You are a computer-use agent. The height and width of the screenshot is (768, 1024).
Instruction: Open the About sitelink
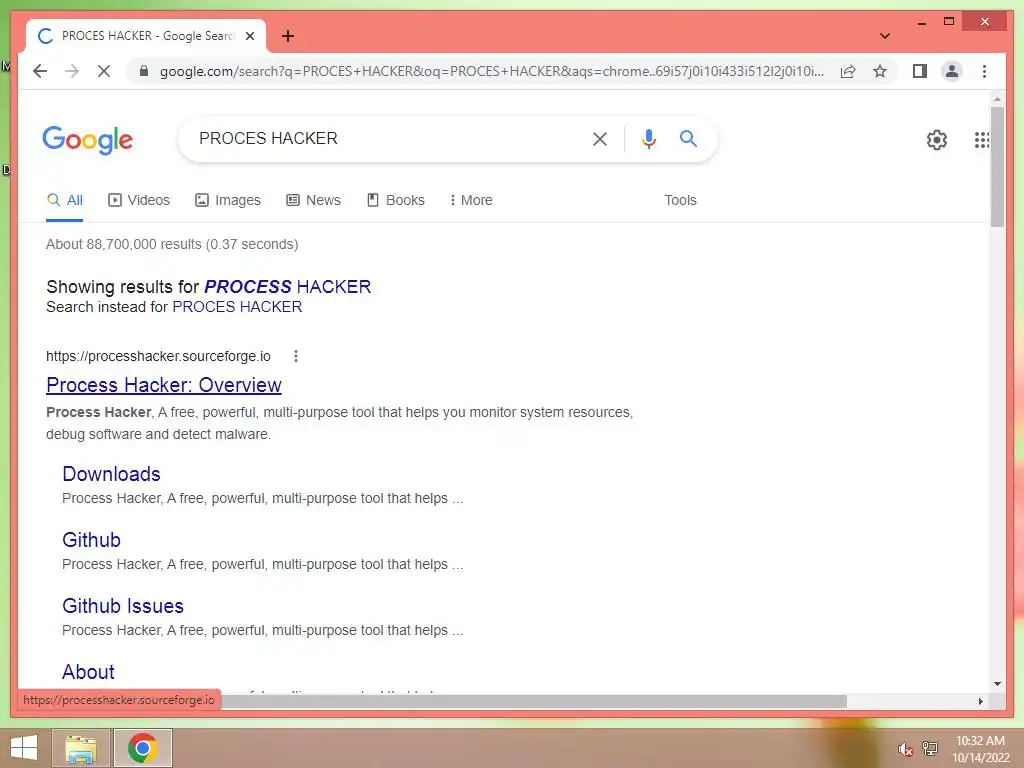tap(88, 672)
